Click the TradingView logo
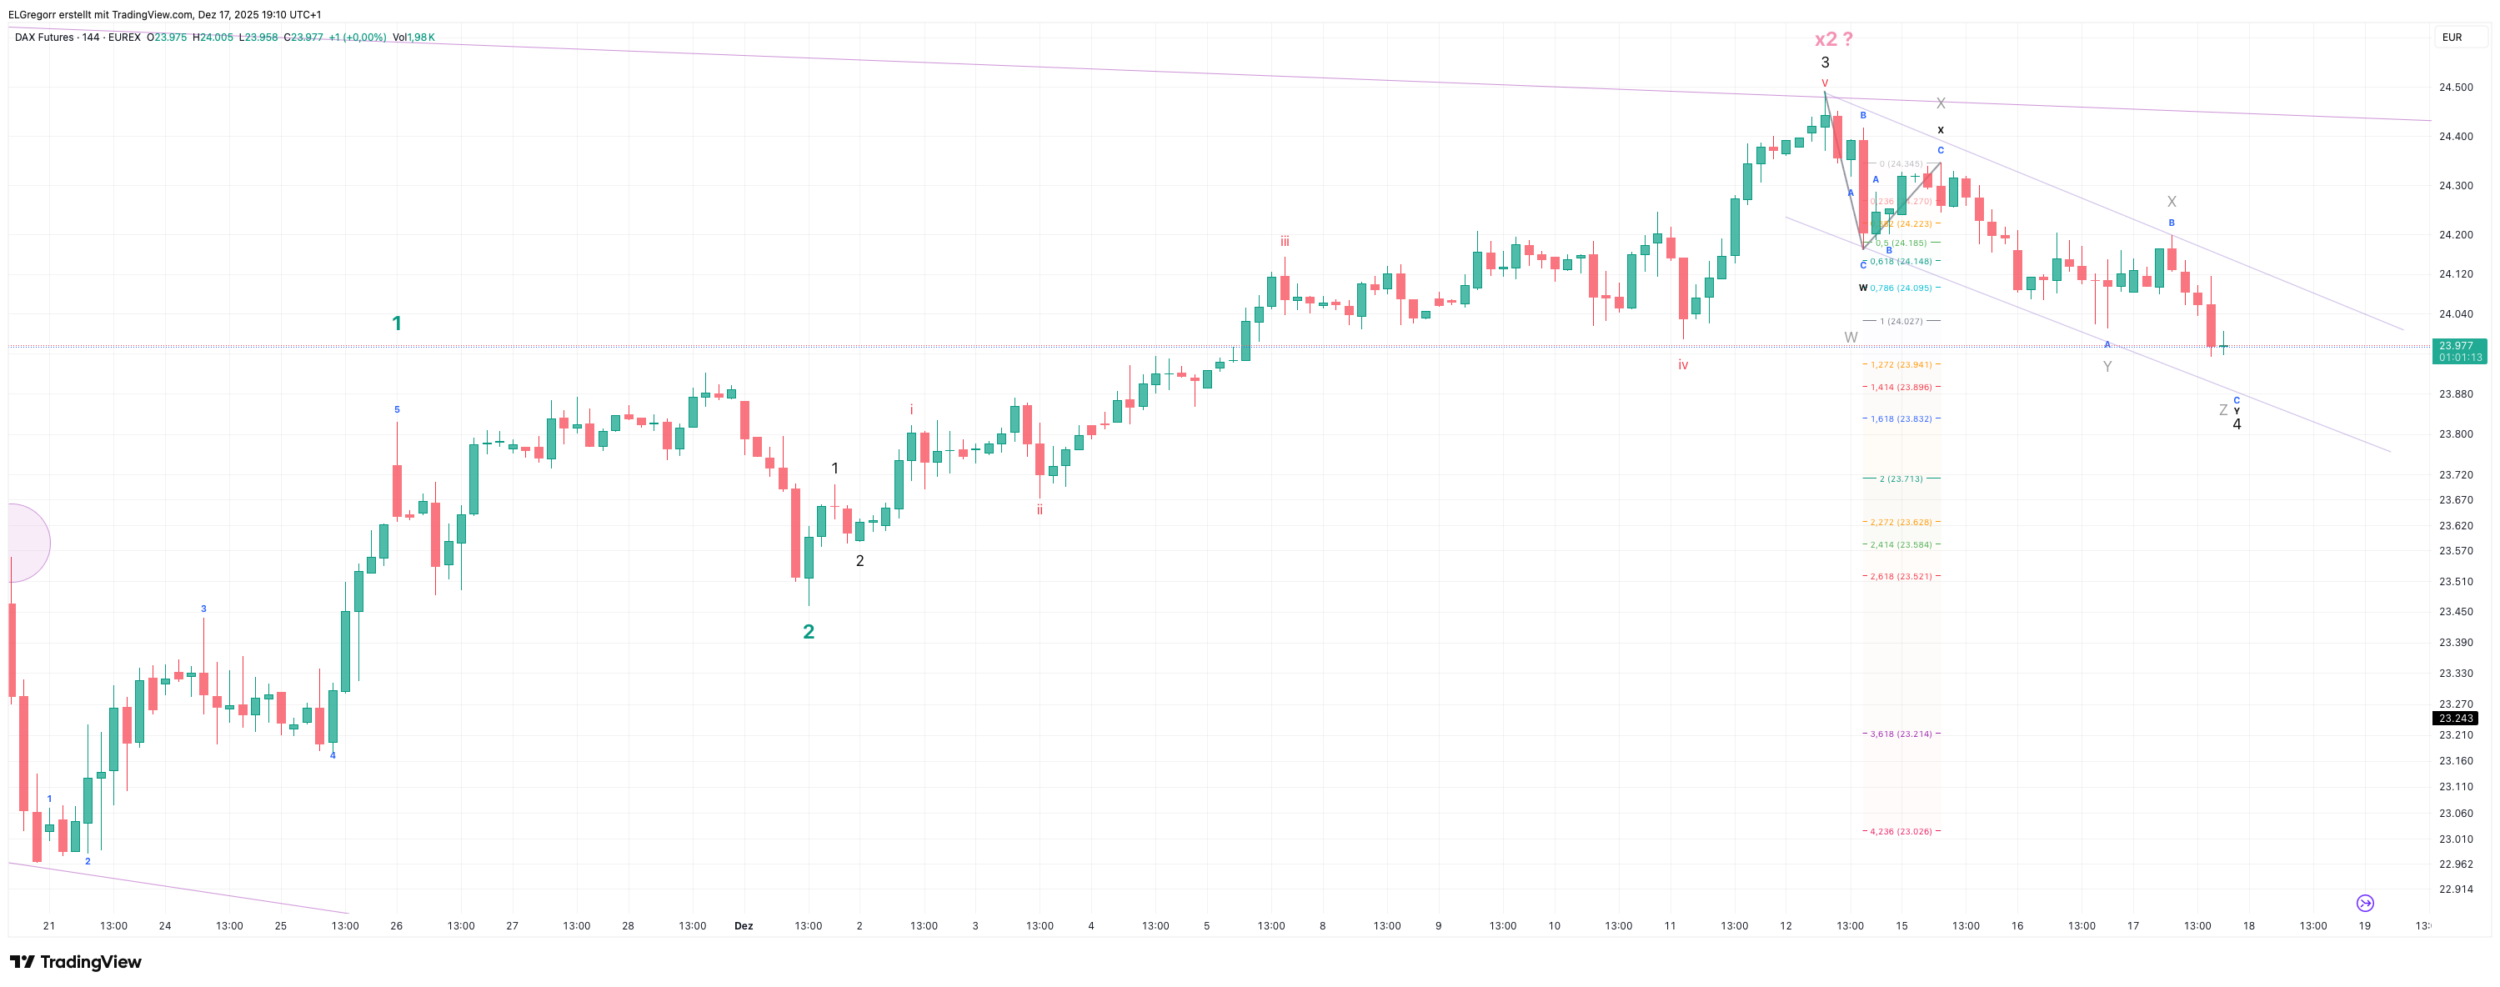Screen dimensions: 2500x987 (x=76, y=962)
